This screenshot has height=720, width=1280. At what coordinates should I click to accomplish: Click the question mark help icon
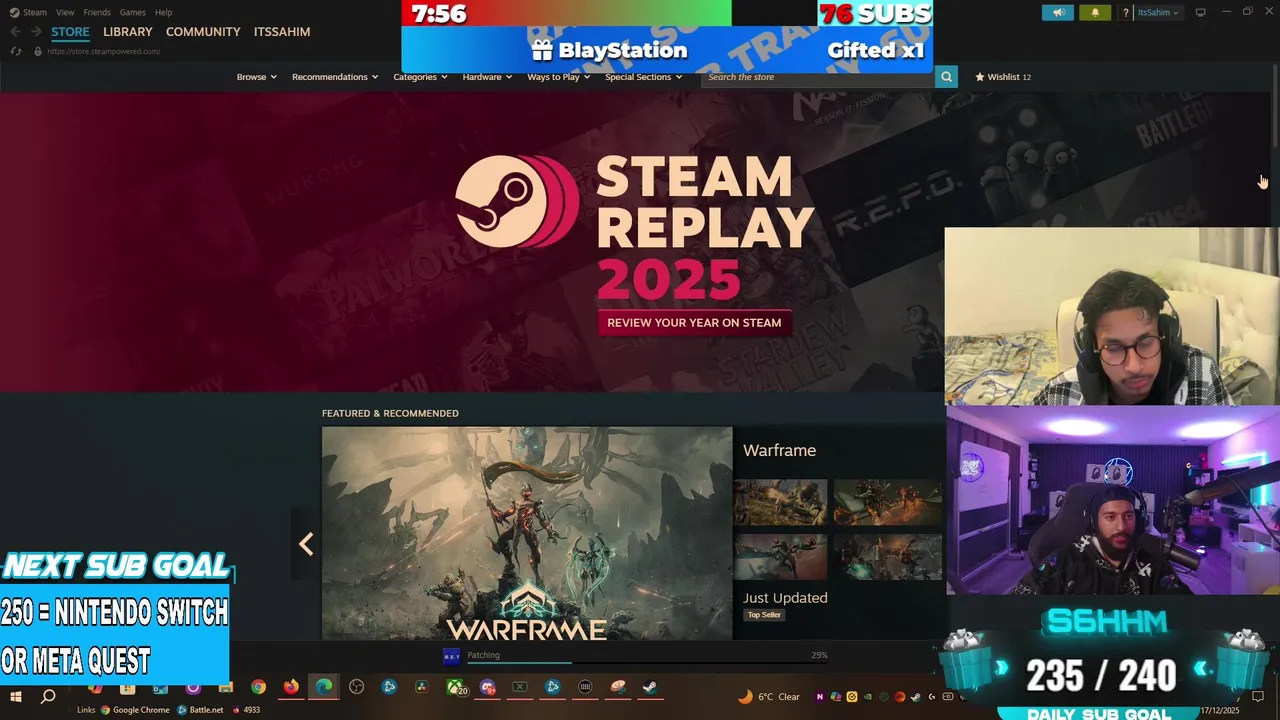tap(1126, 12)
